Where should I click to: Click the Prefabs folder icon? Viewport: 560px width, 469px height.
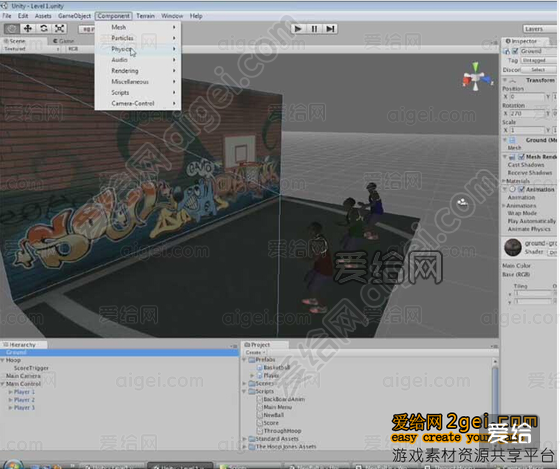pos(251,360)
